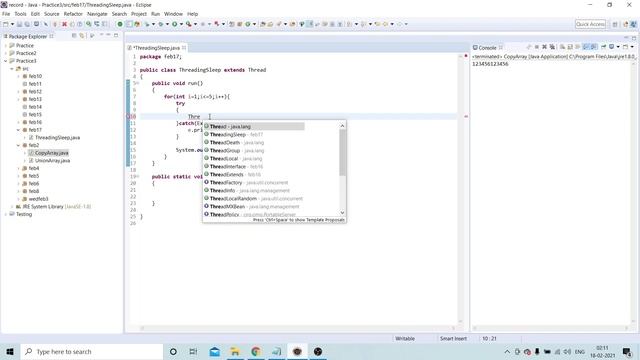
Task: Click the error marker on line 10
Action: point(128,117)
